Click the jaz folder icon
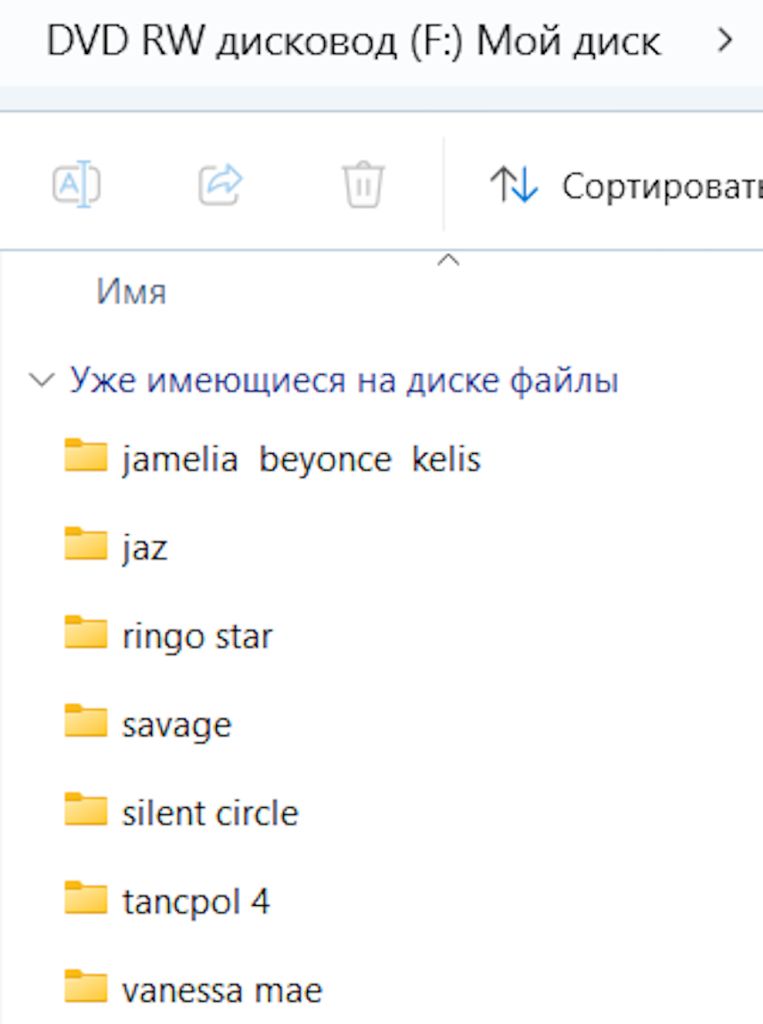This screenshot has width=763, height=1024. 86,543
